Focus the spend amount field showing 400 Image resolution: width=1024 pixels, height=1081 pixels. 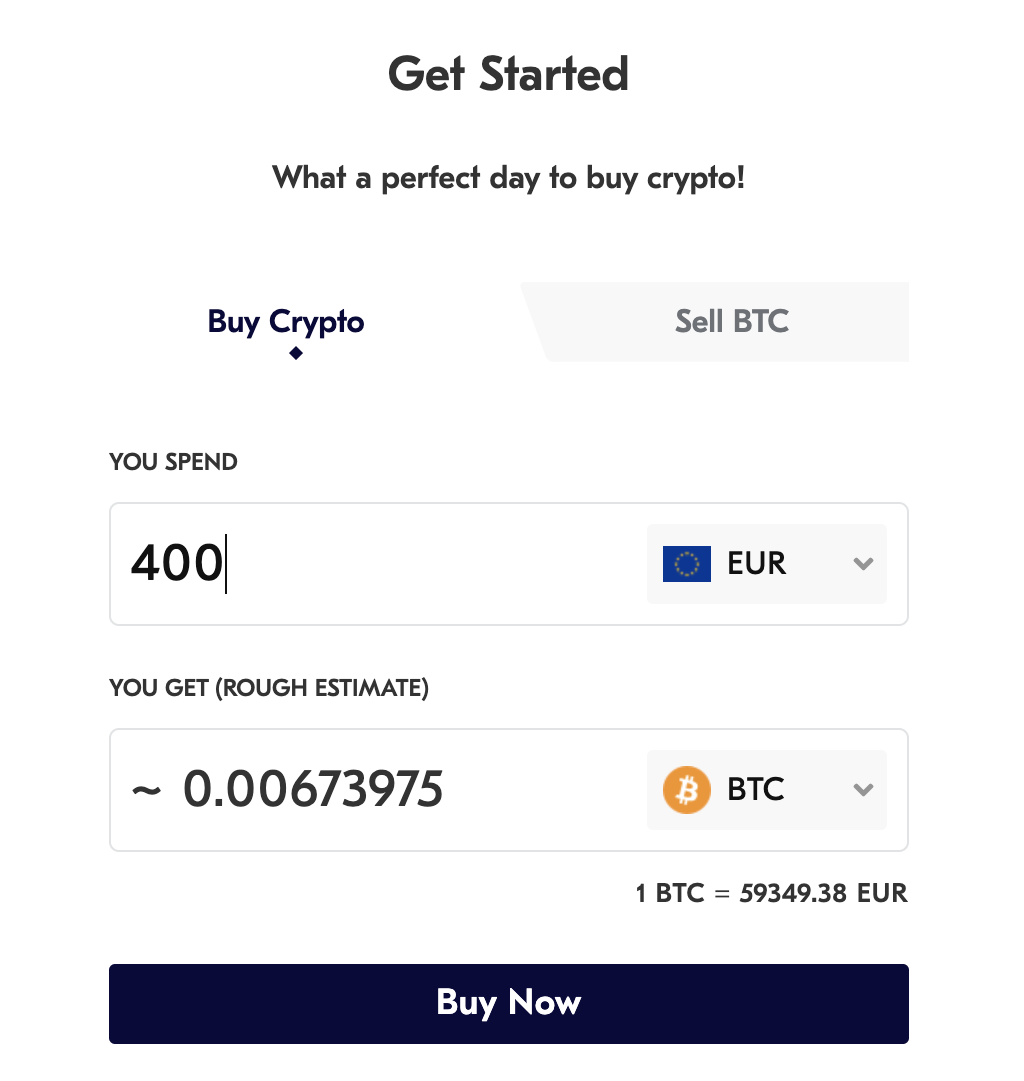(x=177, y=564)
